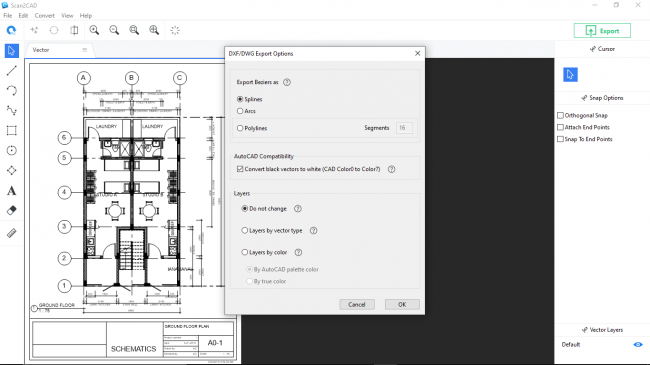Zoom out using the minus magnifier icon
650x365 pixels.
(114, 30)
